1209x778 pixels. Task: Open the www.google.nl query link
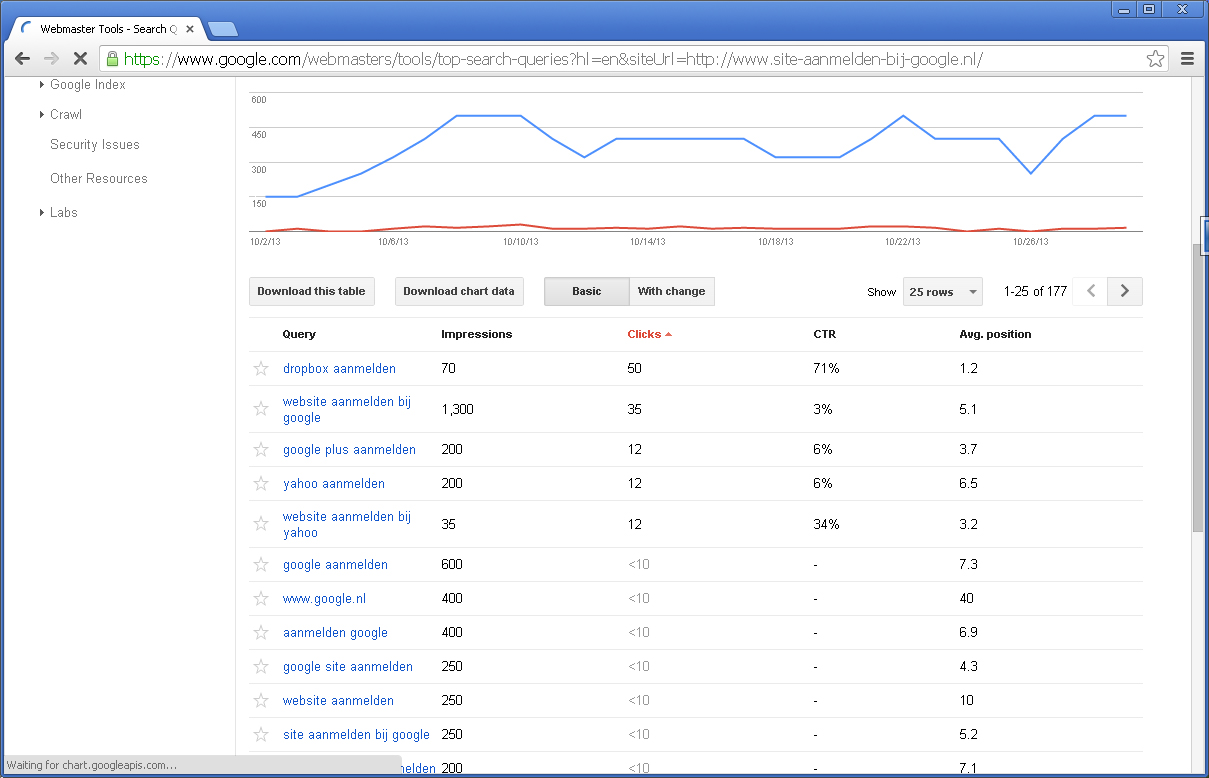pyautogui.click(x=324, y=599)
